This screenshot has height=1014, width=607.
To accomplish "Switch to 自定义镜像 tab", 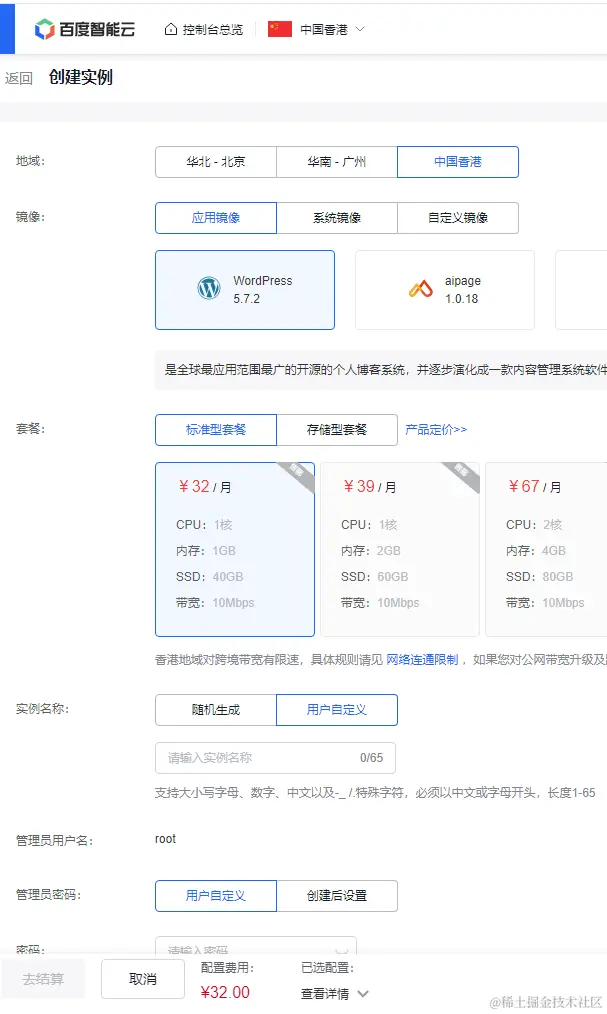I will [458, 218].
